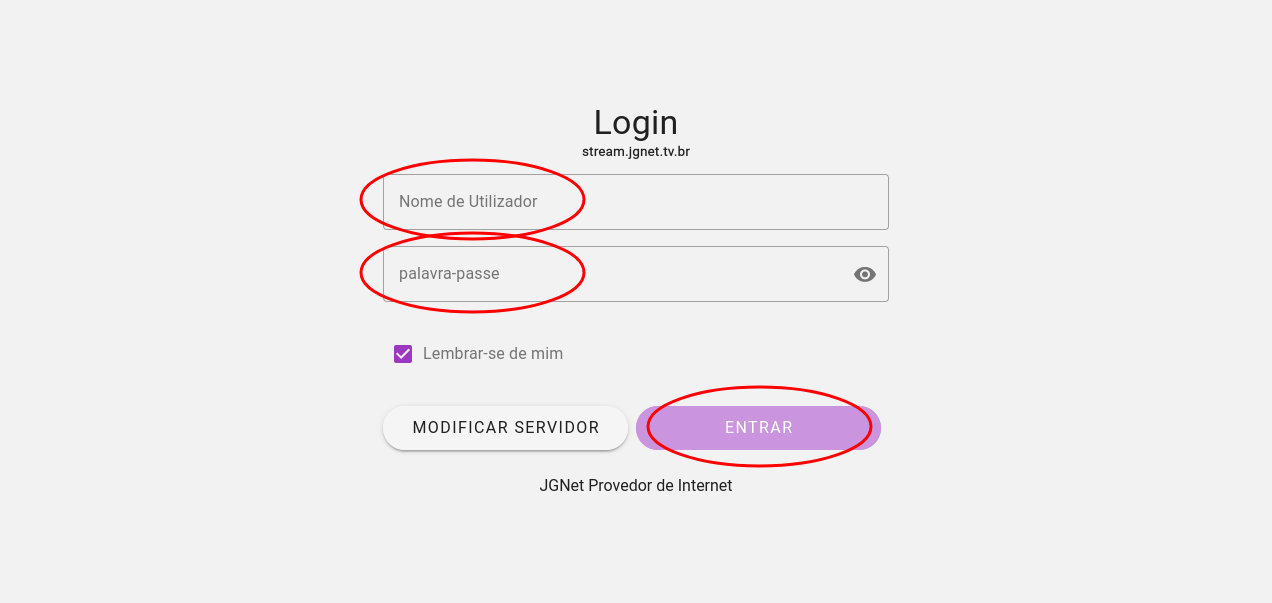Select the stream.jgnet.tv.br server address text
This screenshot has height=603, width=1272.
pyautogui.click(x=636, y=152)
